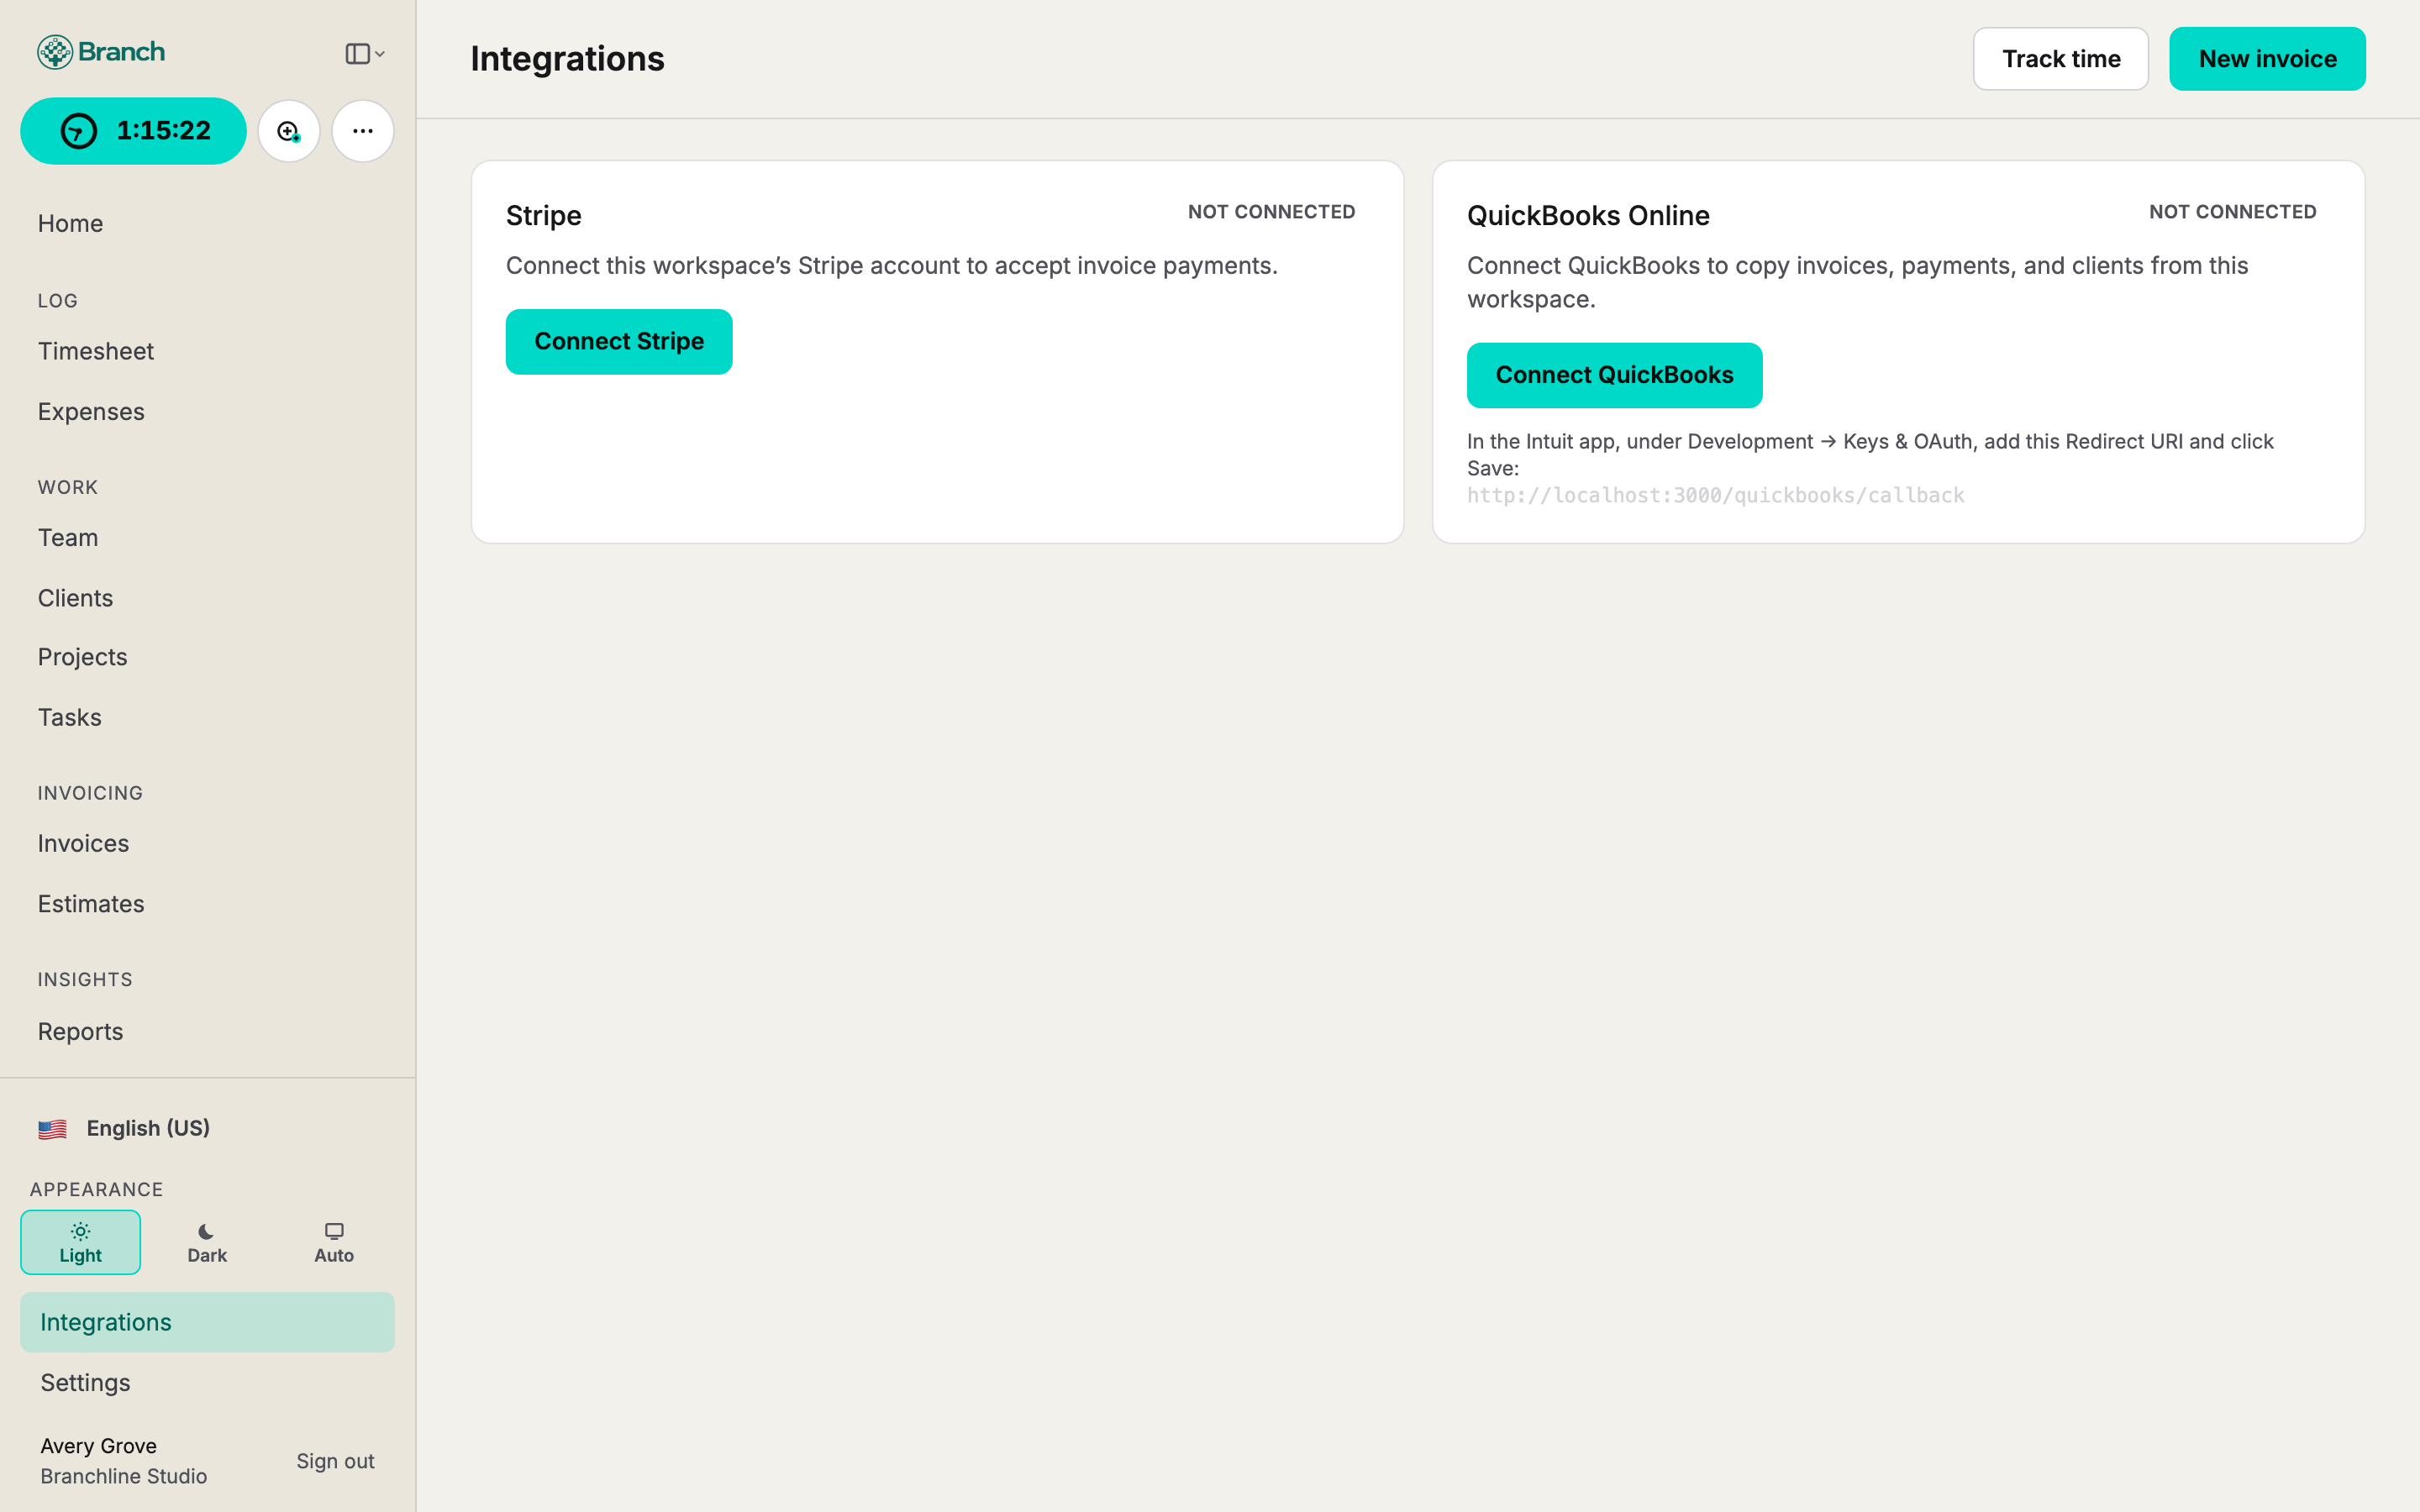Click the Connect QuickBooks button
2420x1512 pixels.
(x=1614, y=375)
